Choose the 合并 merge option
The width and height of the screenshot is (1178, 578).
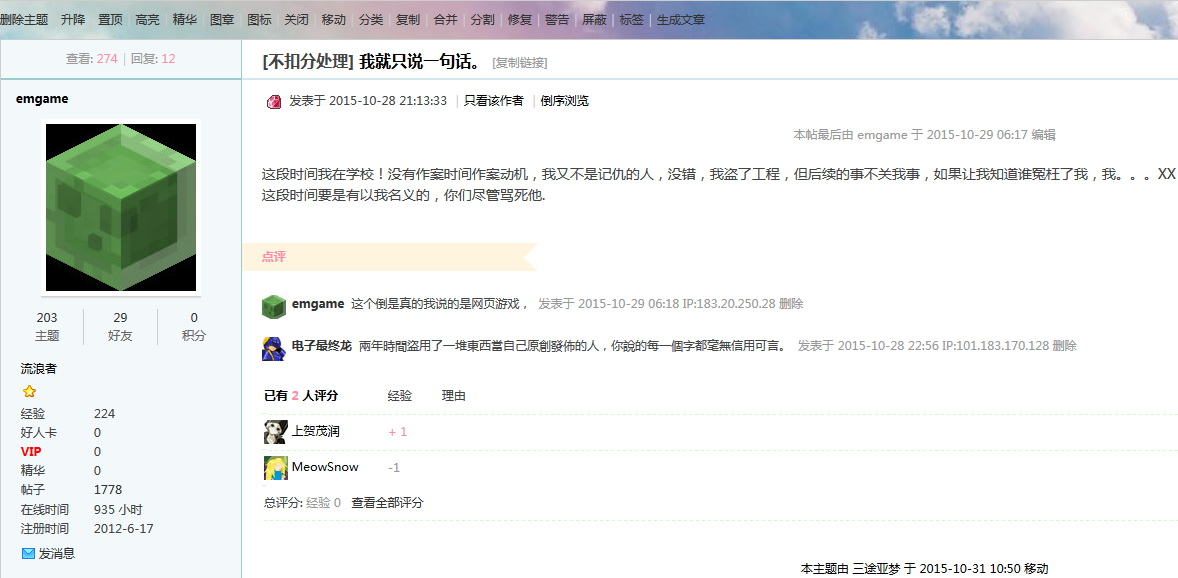pos(446,20)
